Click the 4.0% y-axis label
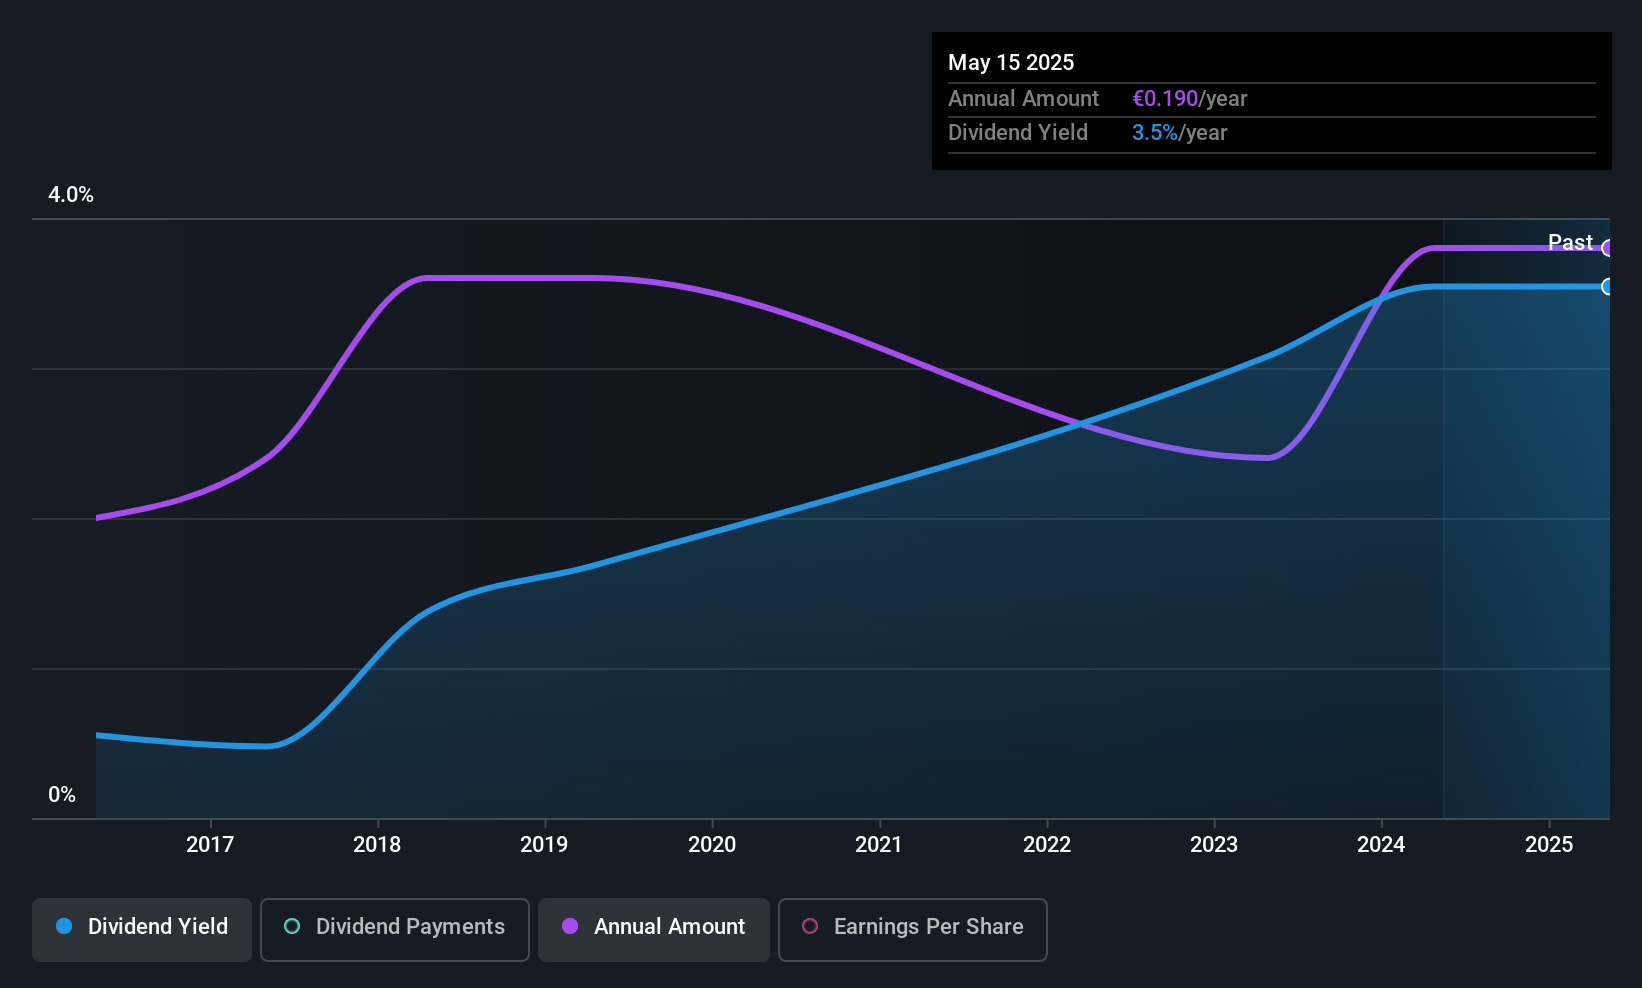 [71, 195]
